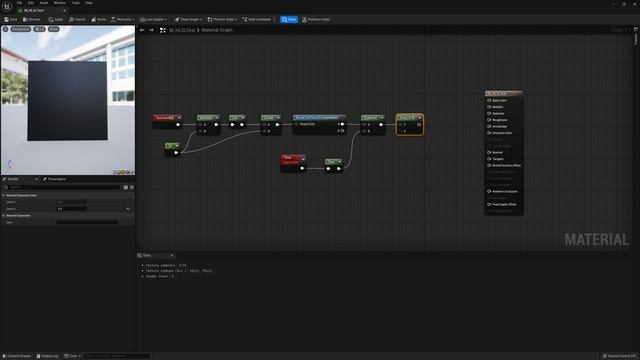Open the Hierarchy dropdown
640x360 pixels.
pos(122,20)
